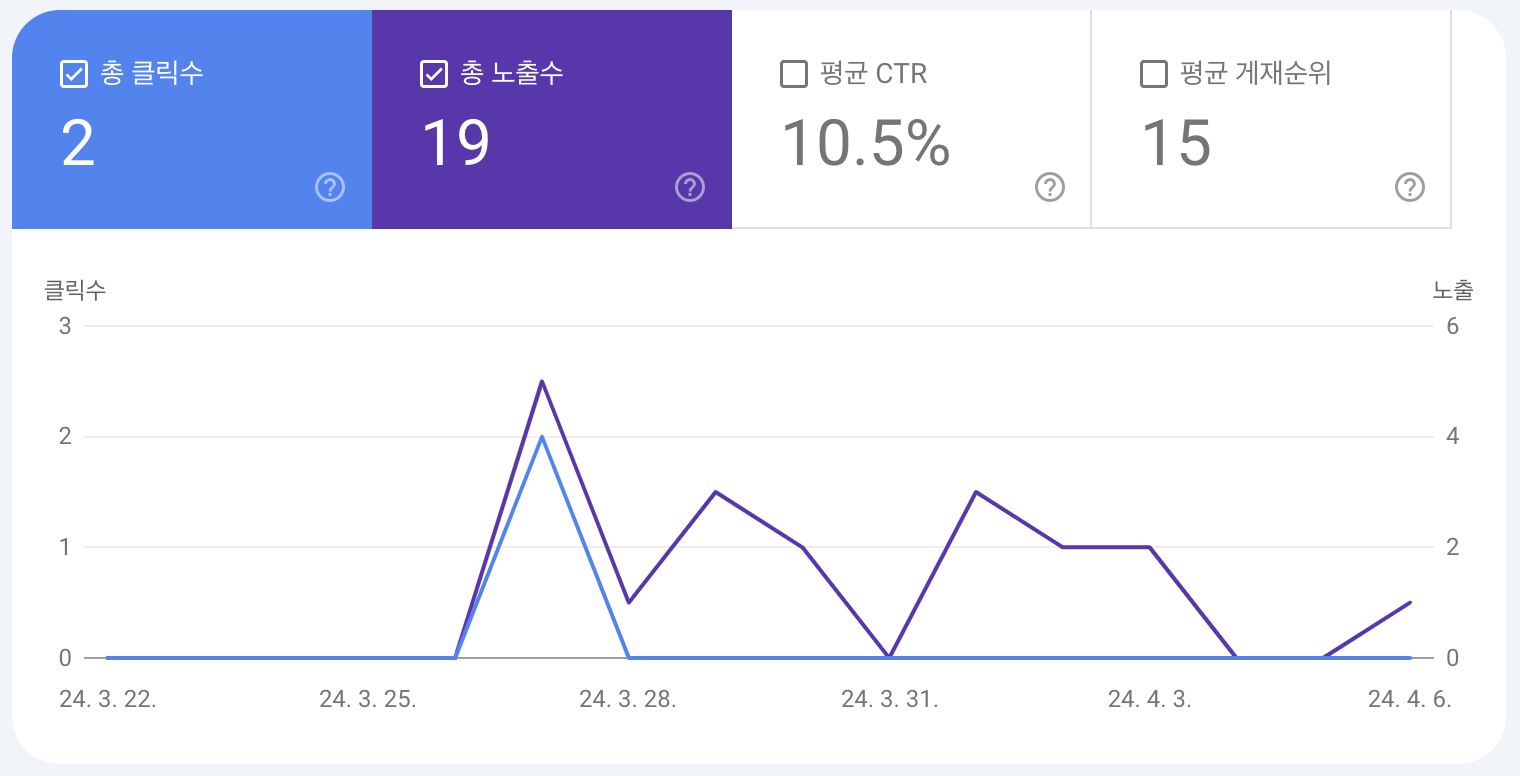Viewport: 1520px width, 776px height.
Task: Uncheck the 총 노출수 checkbox
Action: [x=434, y=73]
